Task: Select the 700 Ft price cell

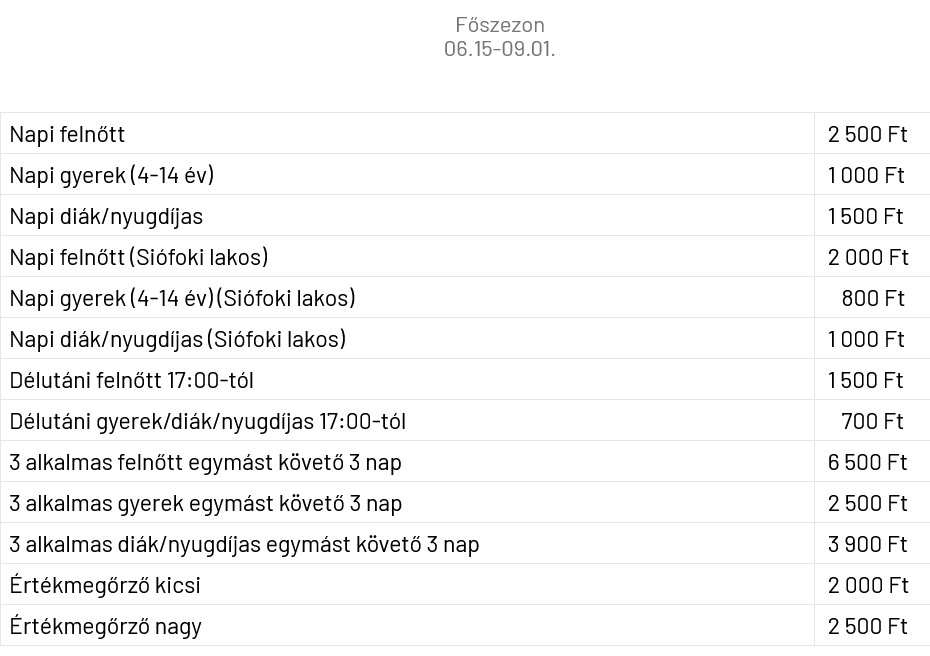Action: click(872, 421)
